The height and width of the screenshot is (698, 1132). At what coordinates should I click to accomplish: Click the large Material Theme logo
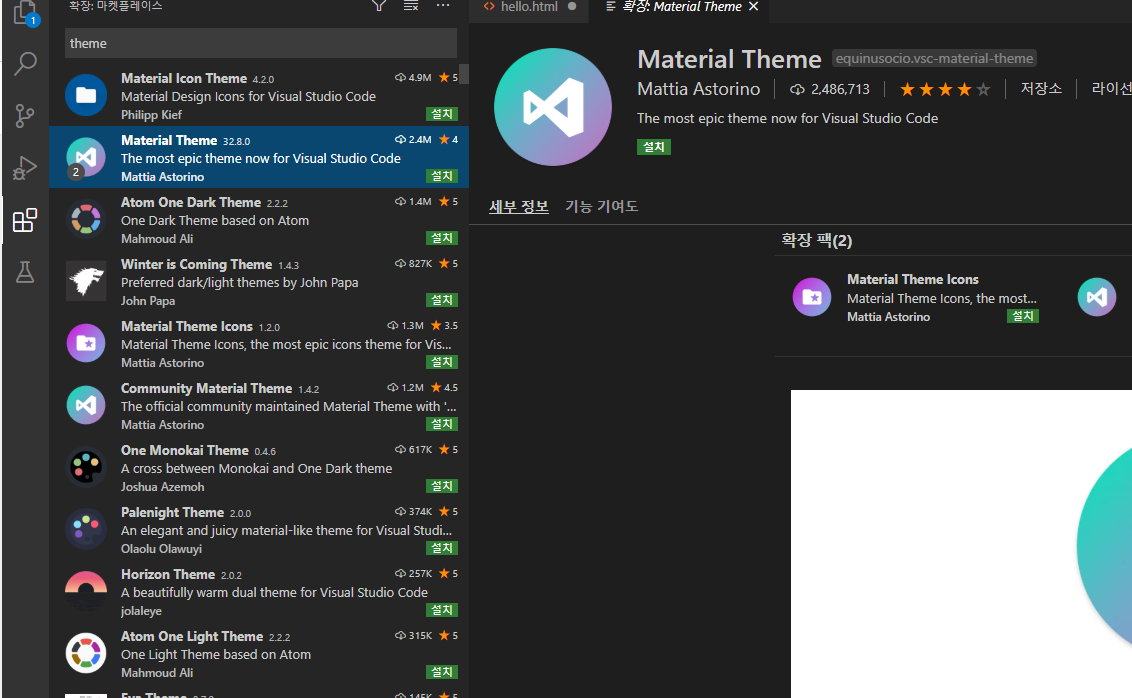point(553,107)
